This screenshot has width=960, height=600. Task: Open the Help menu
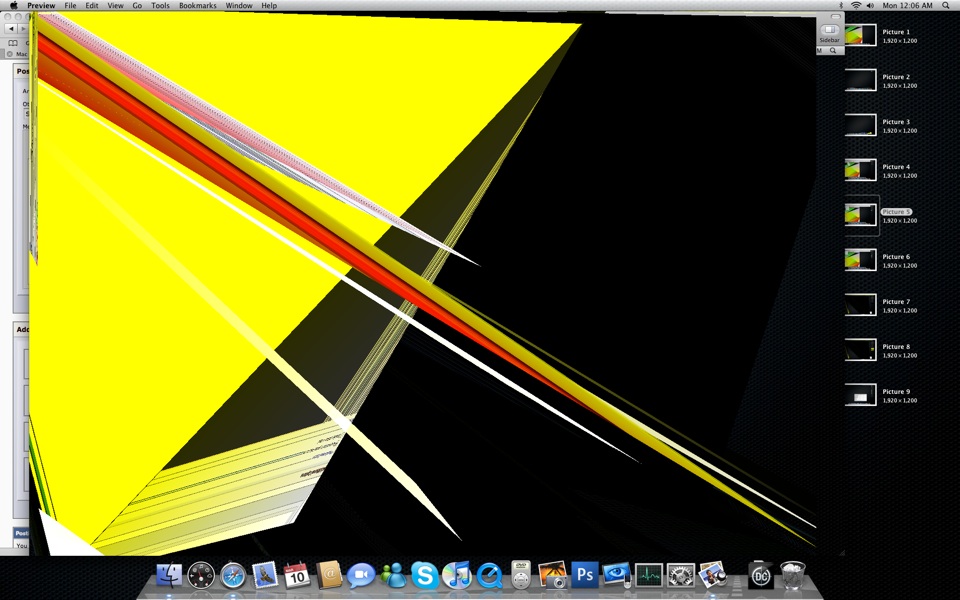(269, 5)
